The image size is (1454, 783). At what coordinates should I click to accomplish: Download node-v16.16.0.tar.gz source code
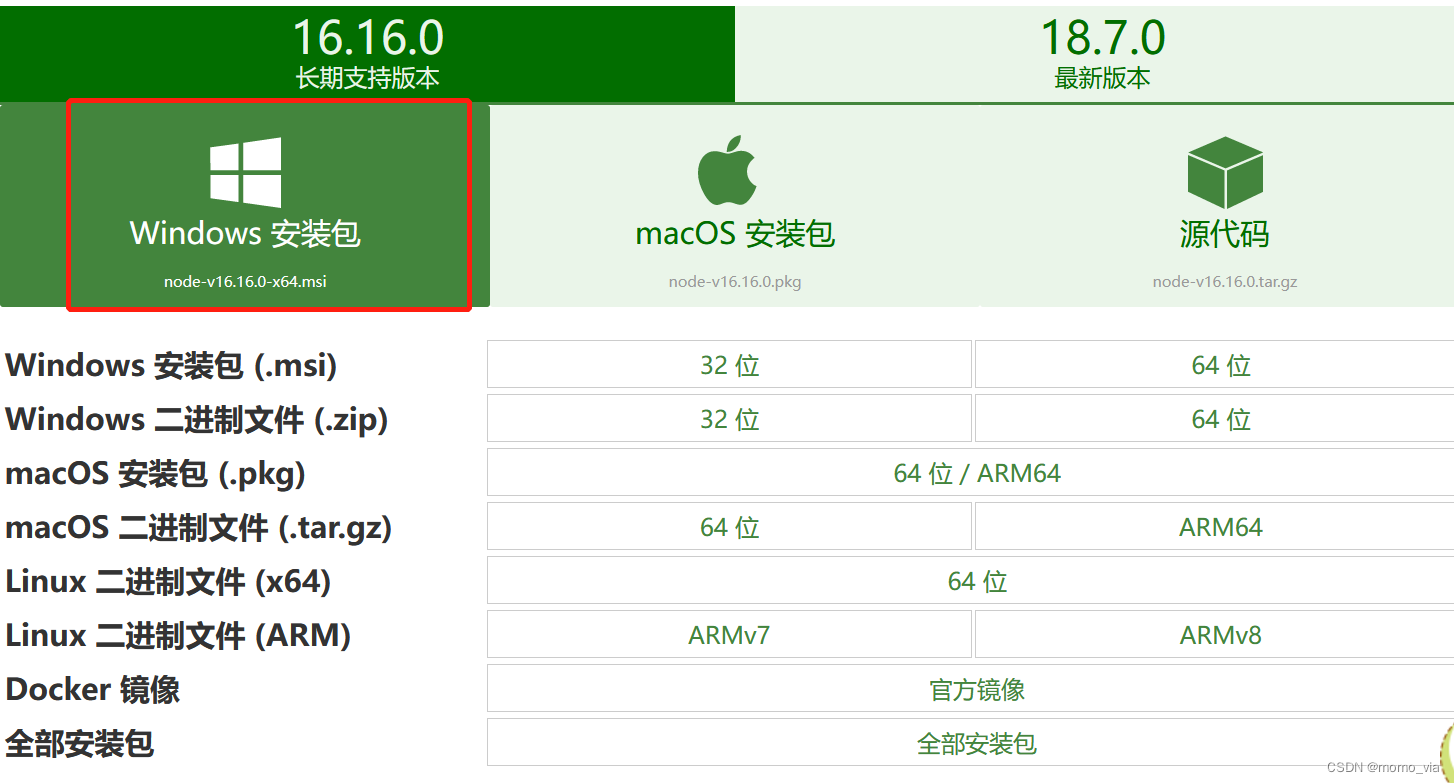(x=1225, y=281)
